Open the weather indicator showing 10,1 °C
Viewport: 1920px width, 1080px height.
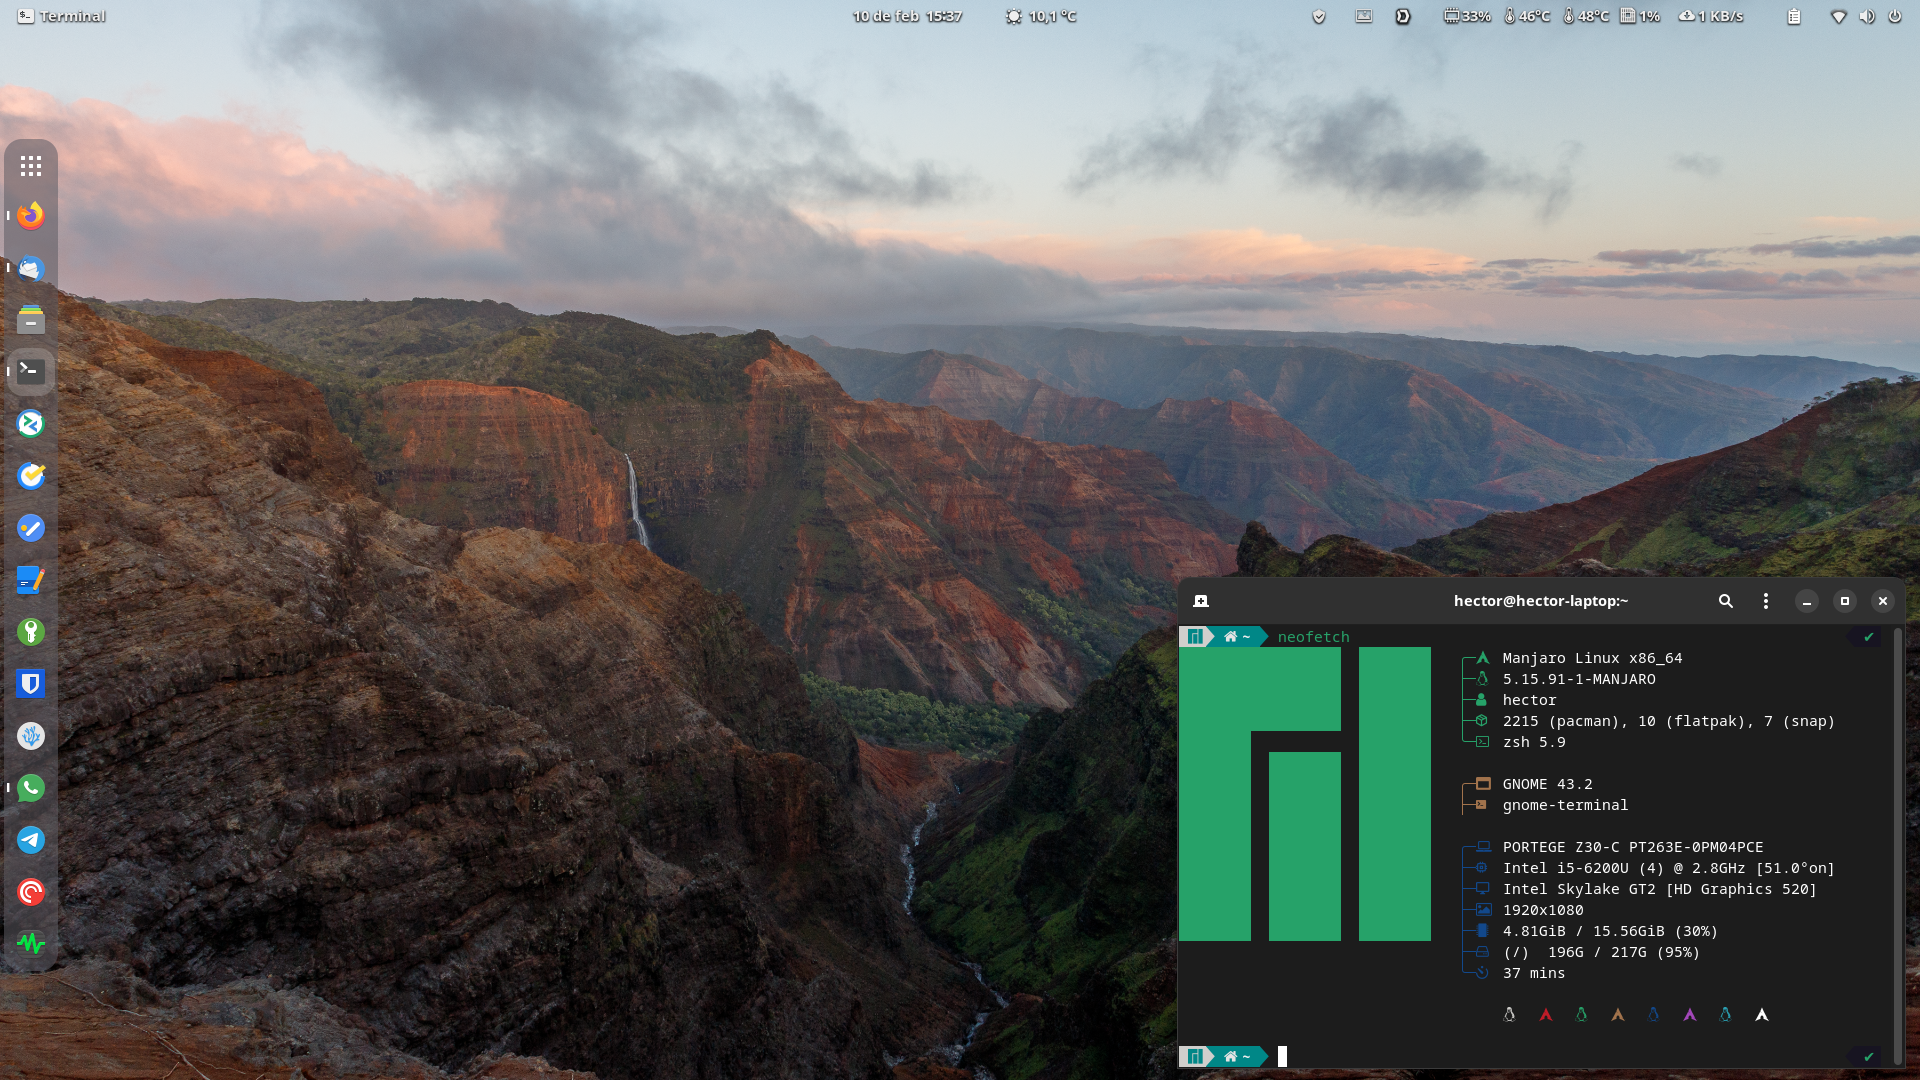coord(1041,16)
